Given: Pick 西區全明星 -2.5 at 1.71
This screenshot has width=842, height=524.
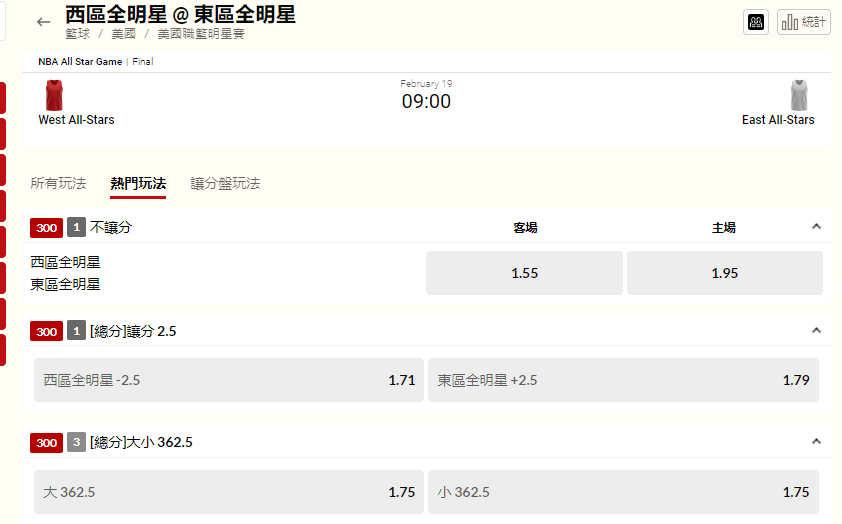Looking at the screenshot, I should 229,380.
